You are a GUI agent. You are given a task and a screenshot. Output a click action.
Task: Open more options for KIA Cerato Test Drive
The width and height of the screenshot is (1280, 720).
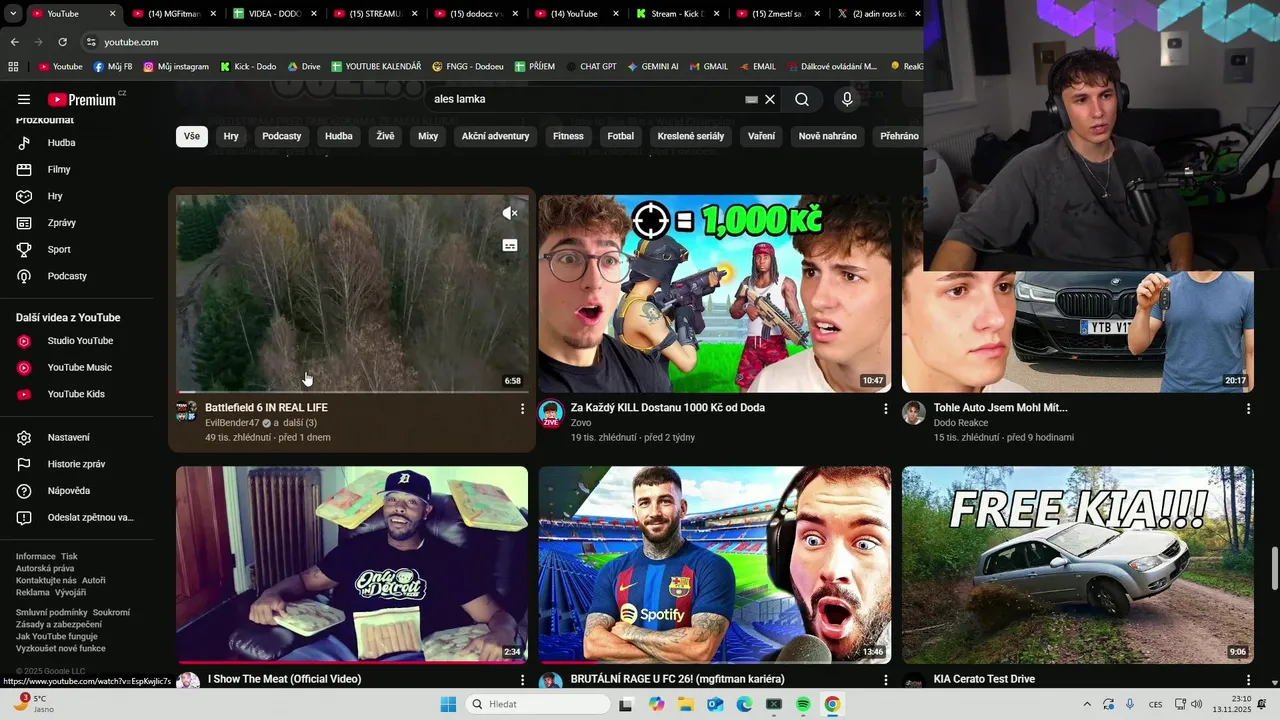1248,680
